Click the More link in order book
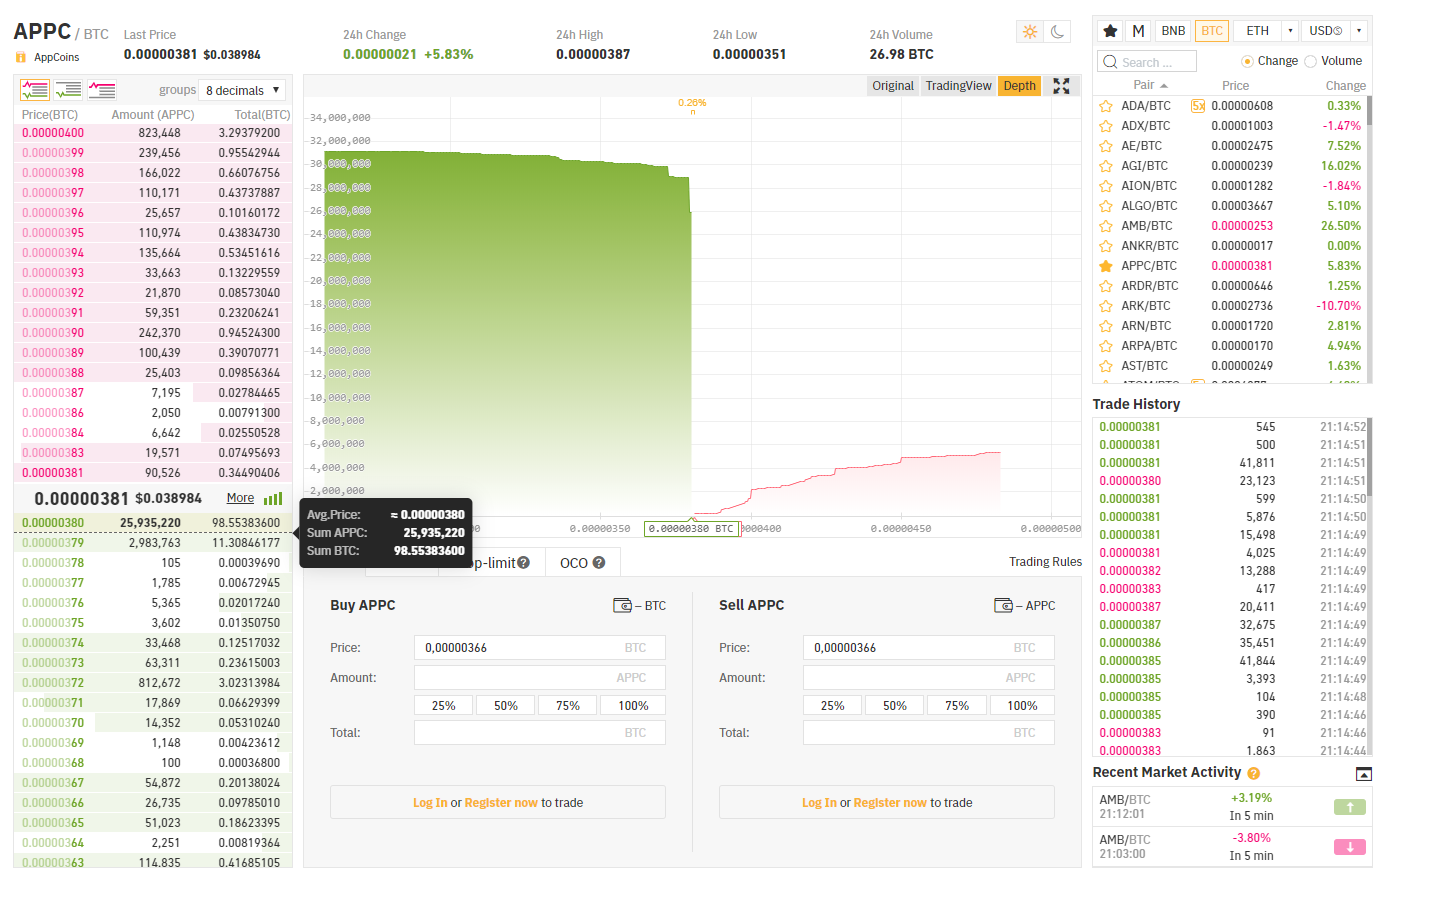 [x=240, y=498]
